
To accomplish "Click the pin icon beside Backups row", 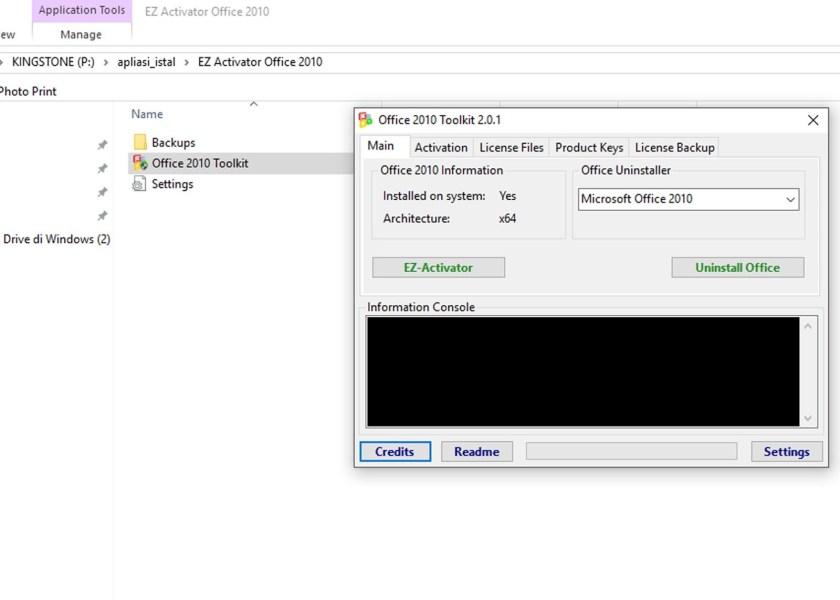I will pyautogui.click(x=102, y=145).
